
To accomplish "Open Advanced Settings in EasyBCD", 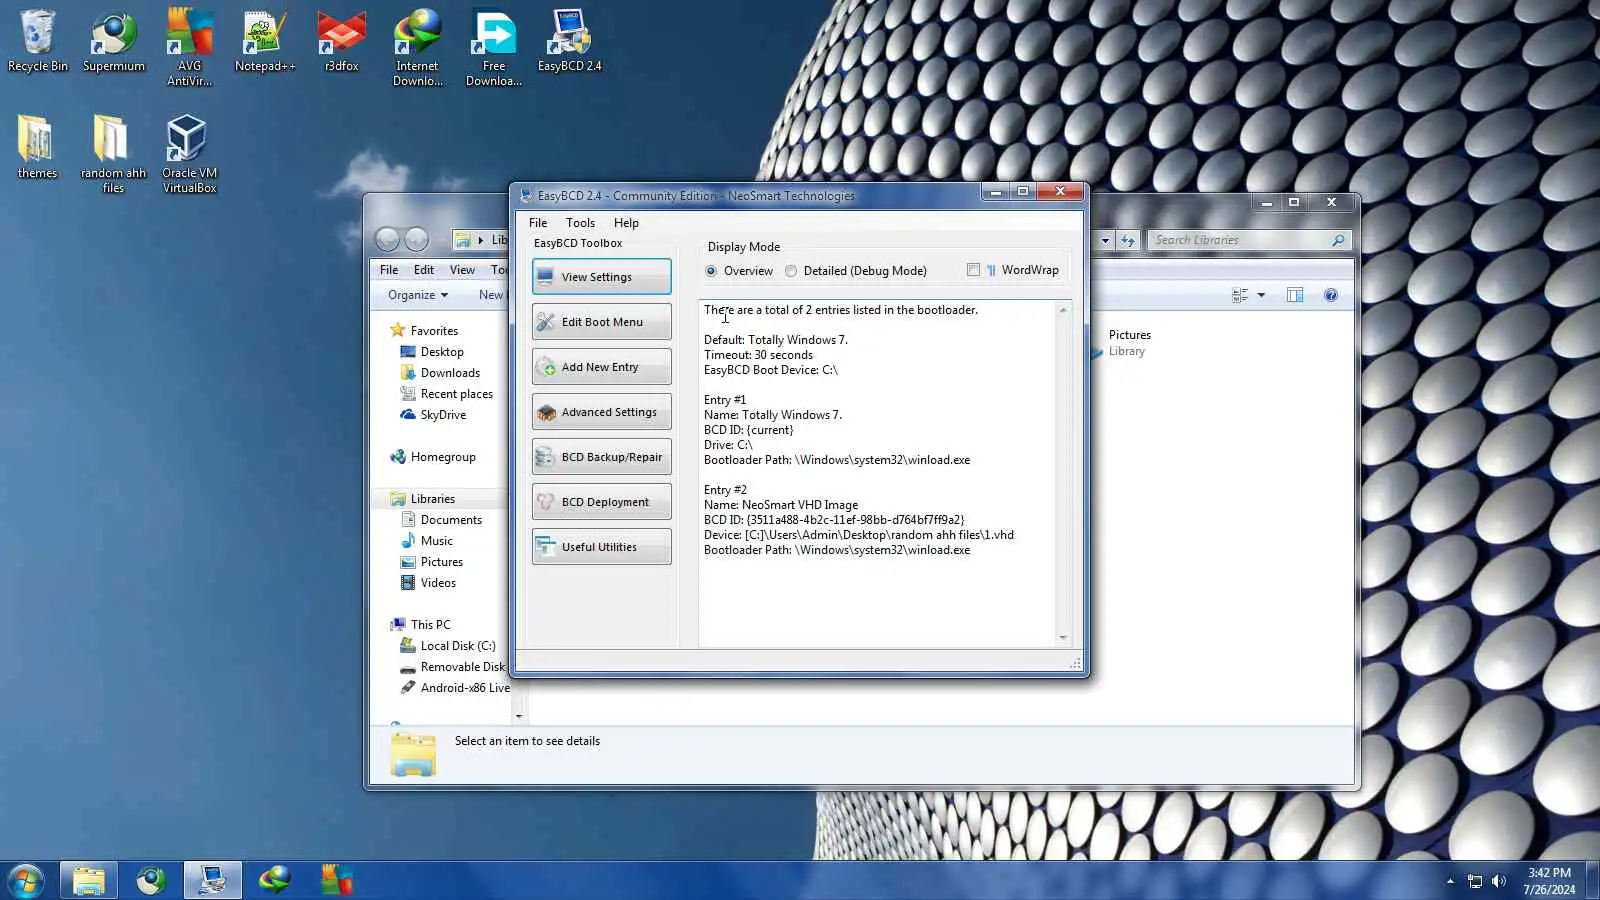I will coord(602,412).
